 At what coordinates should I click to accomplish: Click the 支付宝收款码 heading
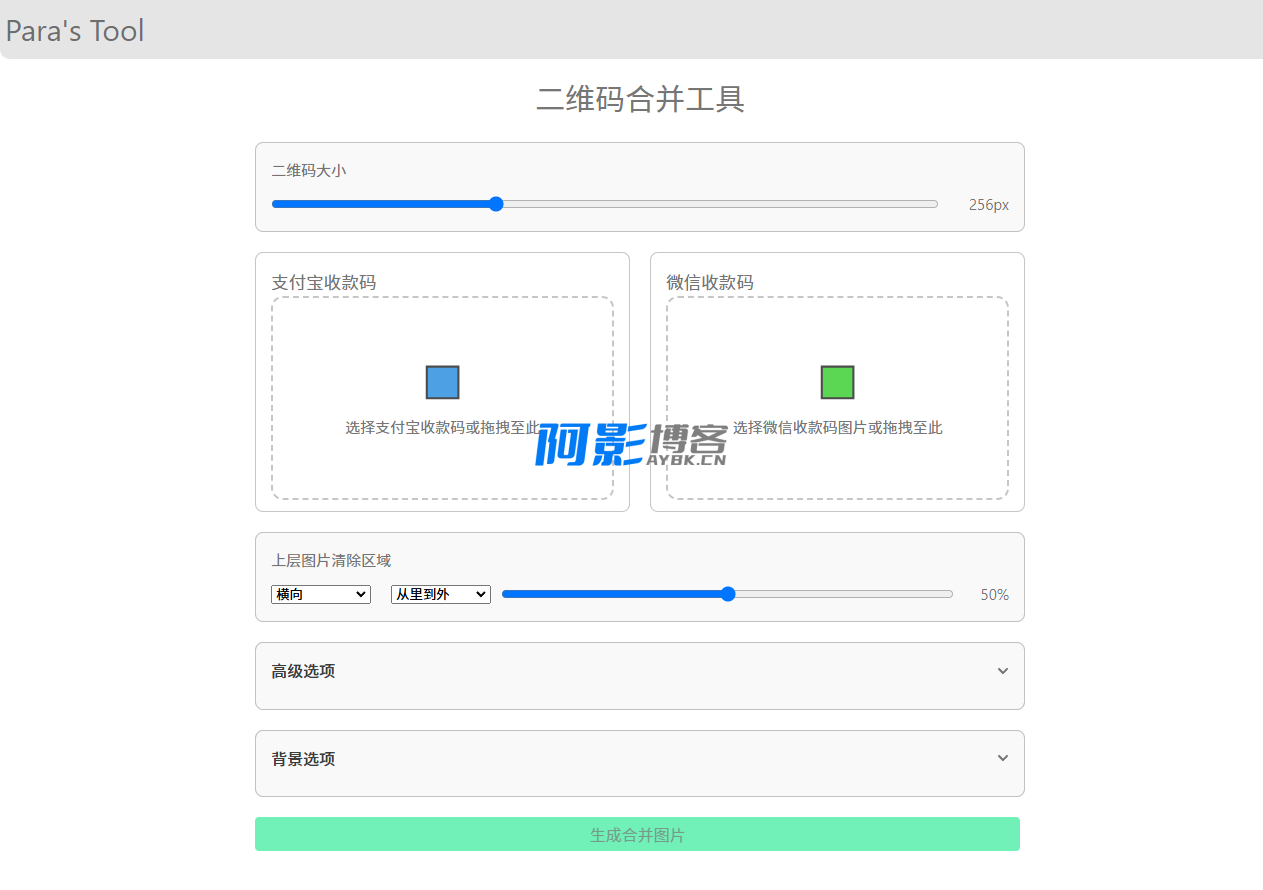click(x=324, y=283)
